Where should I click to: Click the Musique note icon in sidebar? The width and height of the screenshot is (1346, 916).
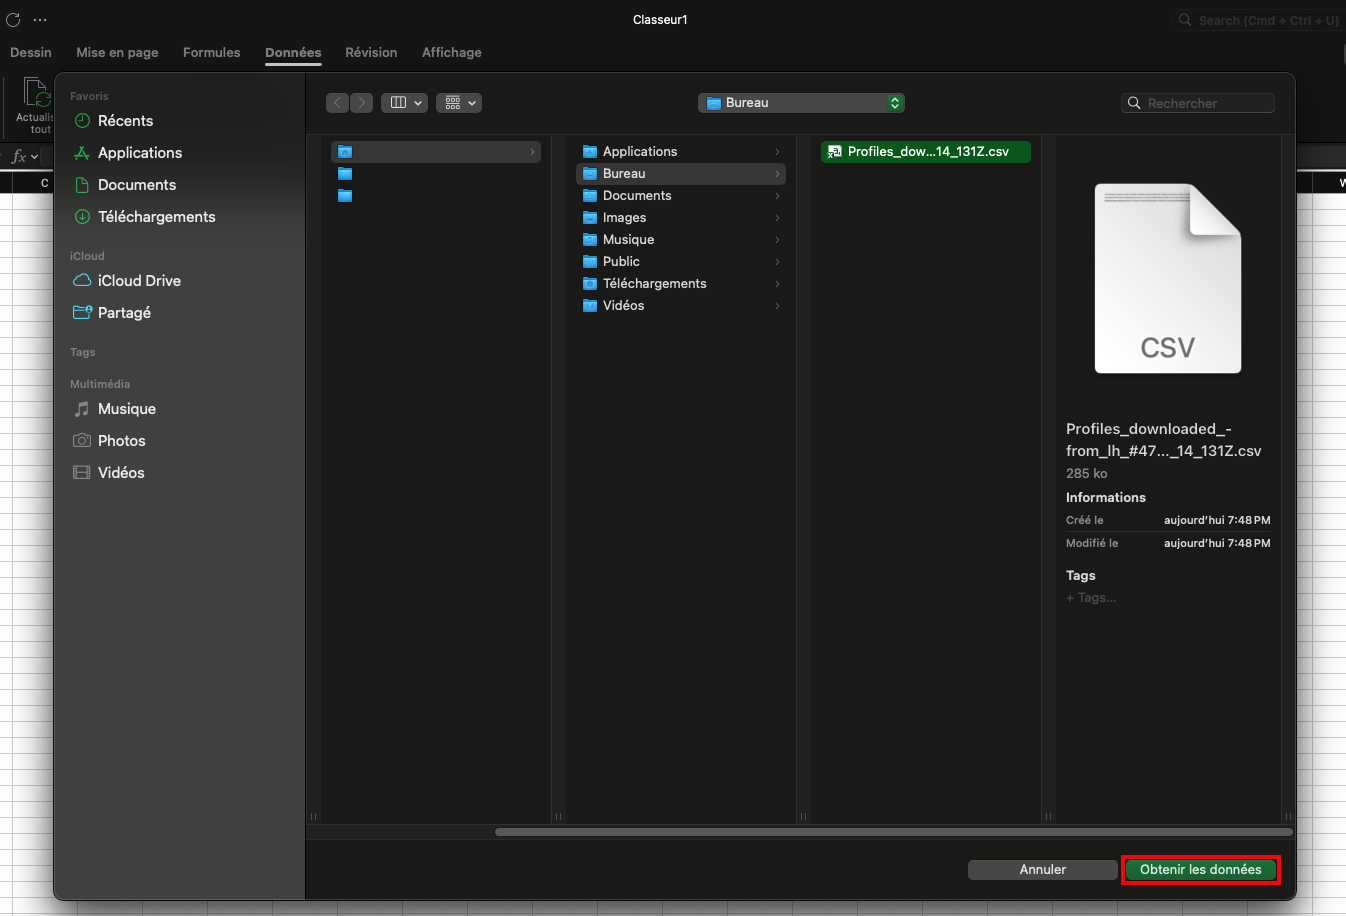[x=82, y=409]
